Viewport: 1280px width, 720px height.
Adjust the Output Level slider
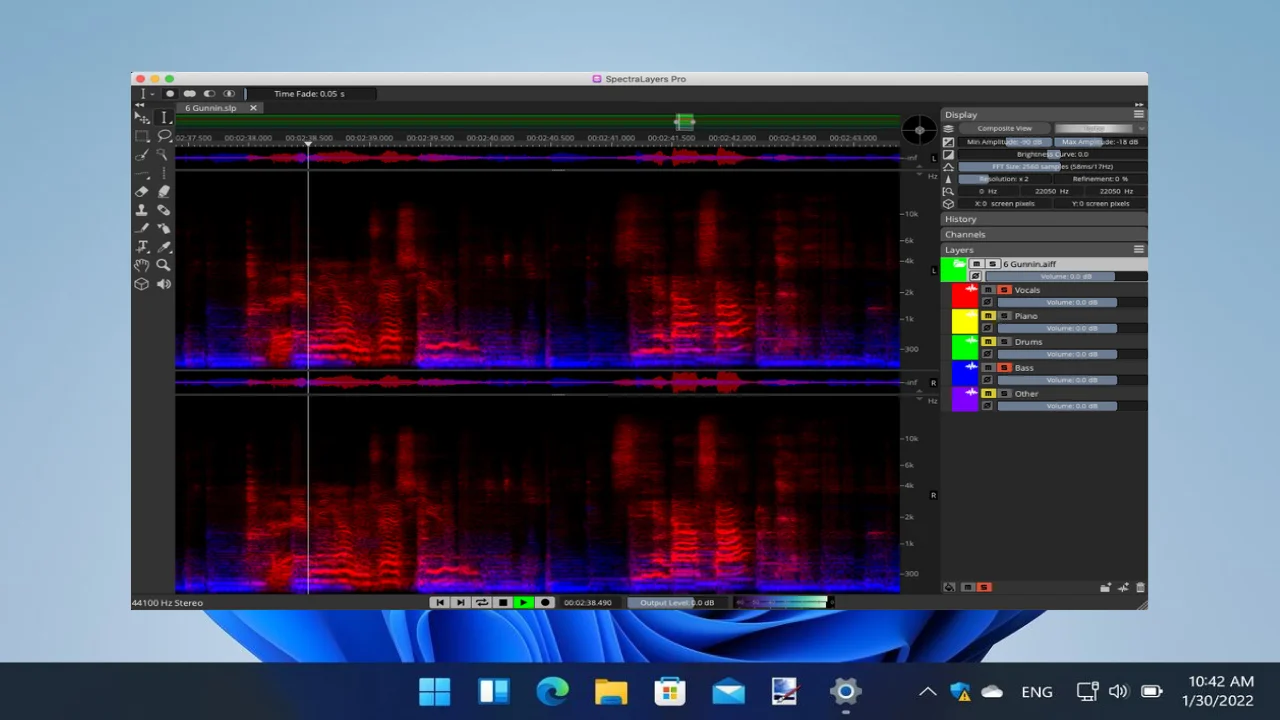[x=676, y=603]
